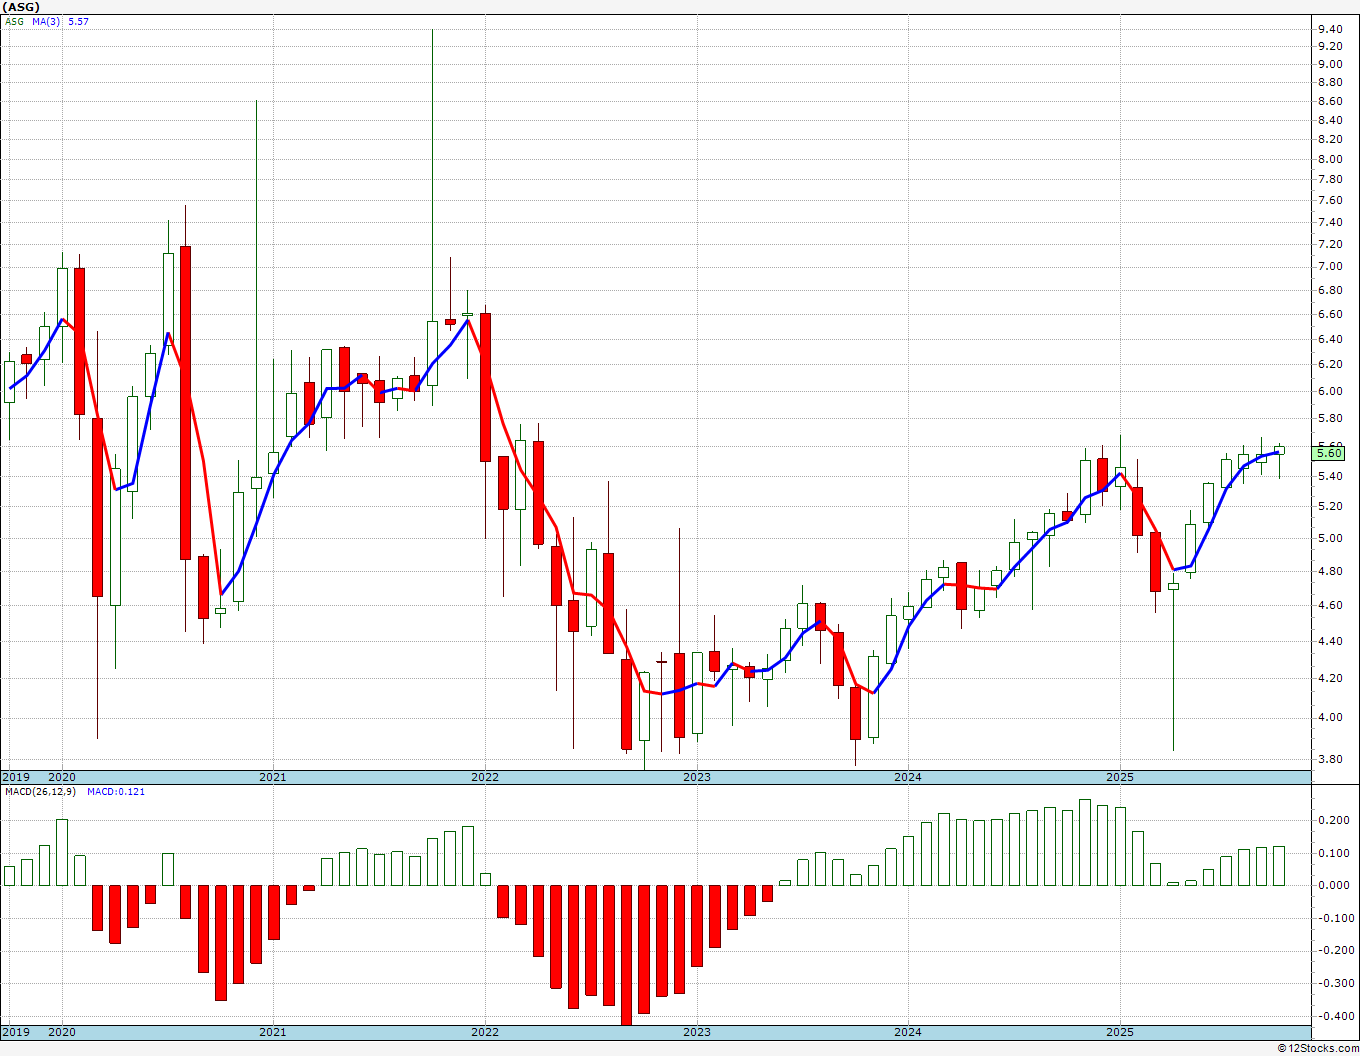This screenshot has width=1360, height=1056.
Task: Click the 6.80 price axis label
Action: (x=1330, y=290)
